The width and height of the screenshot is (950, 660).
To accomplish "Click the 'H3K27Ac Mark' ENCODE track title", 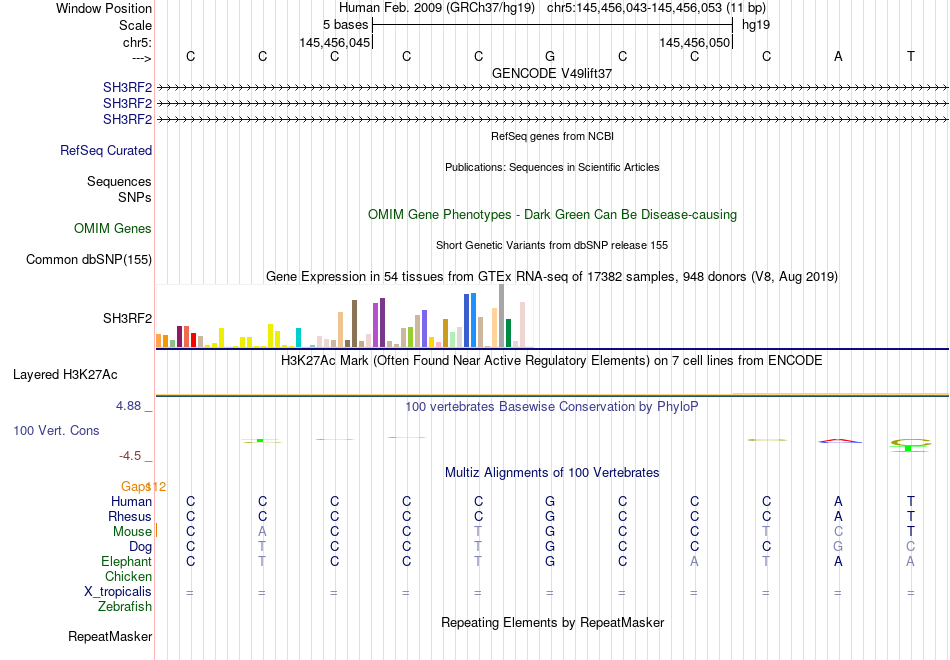I will [x=551, y=361].
